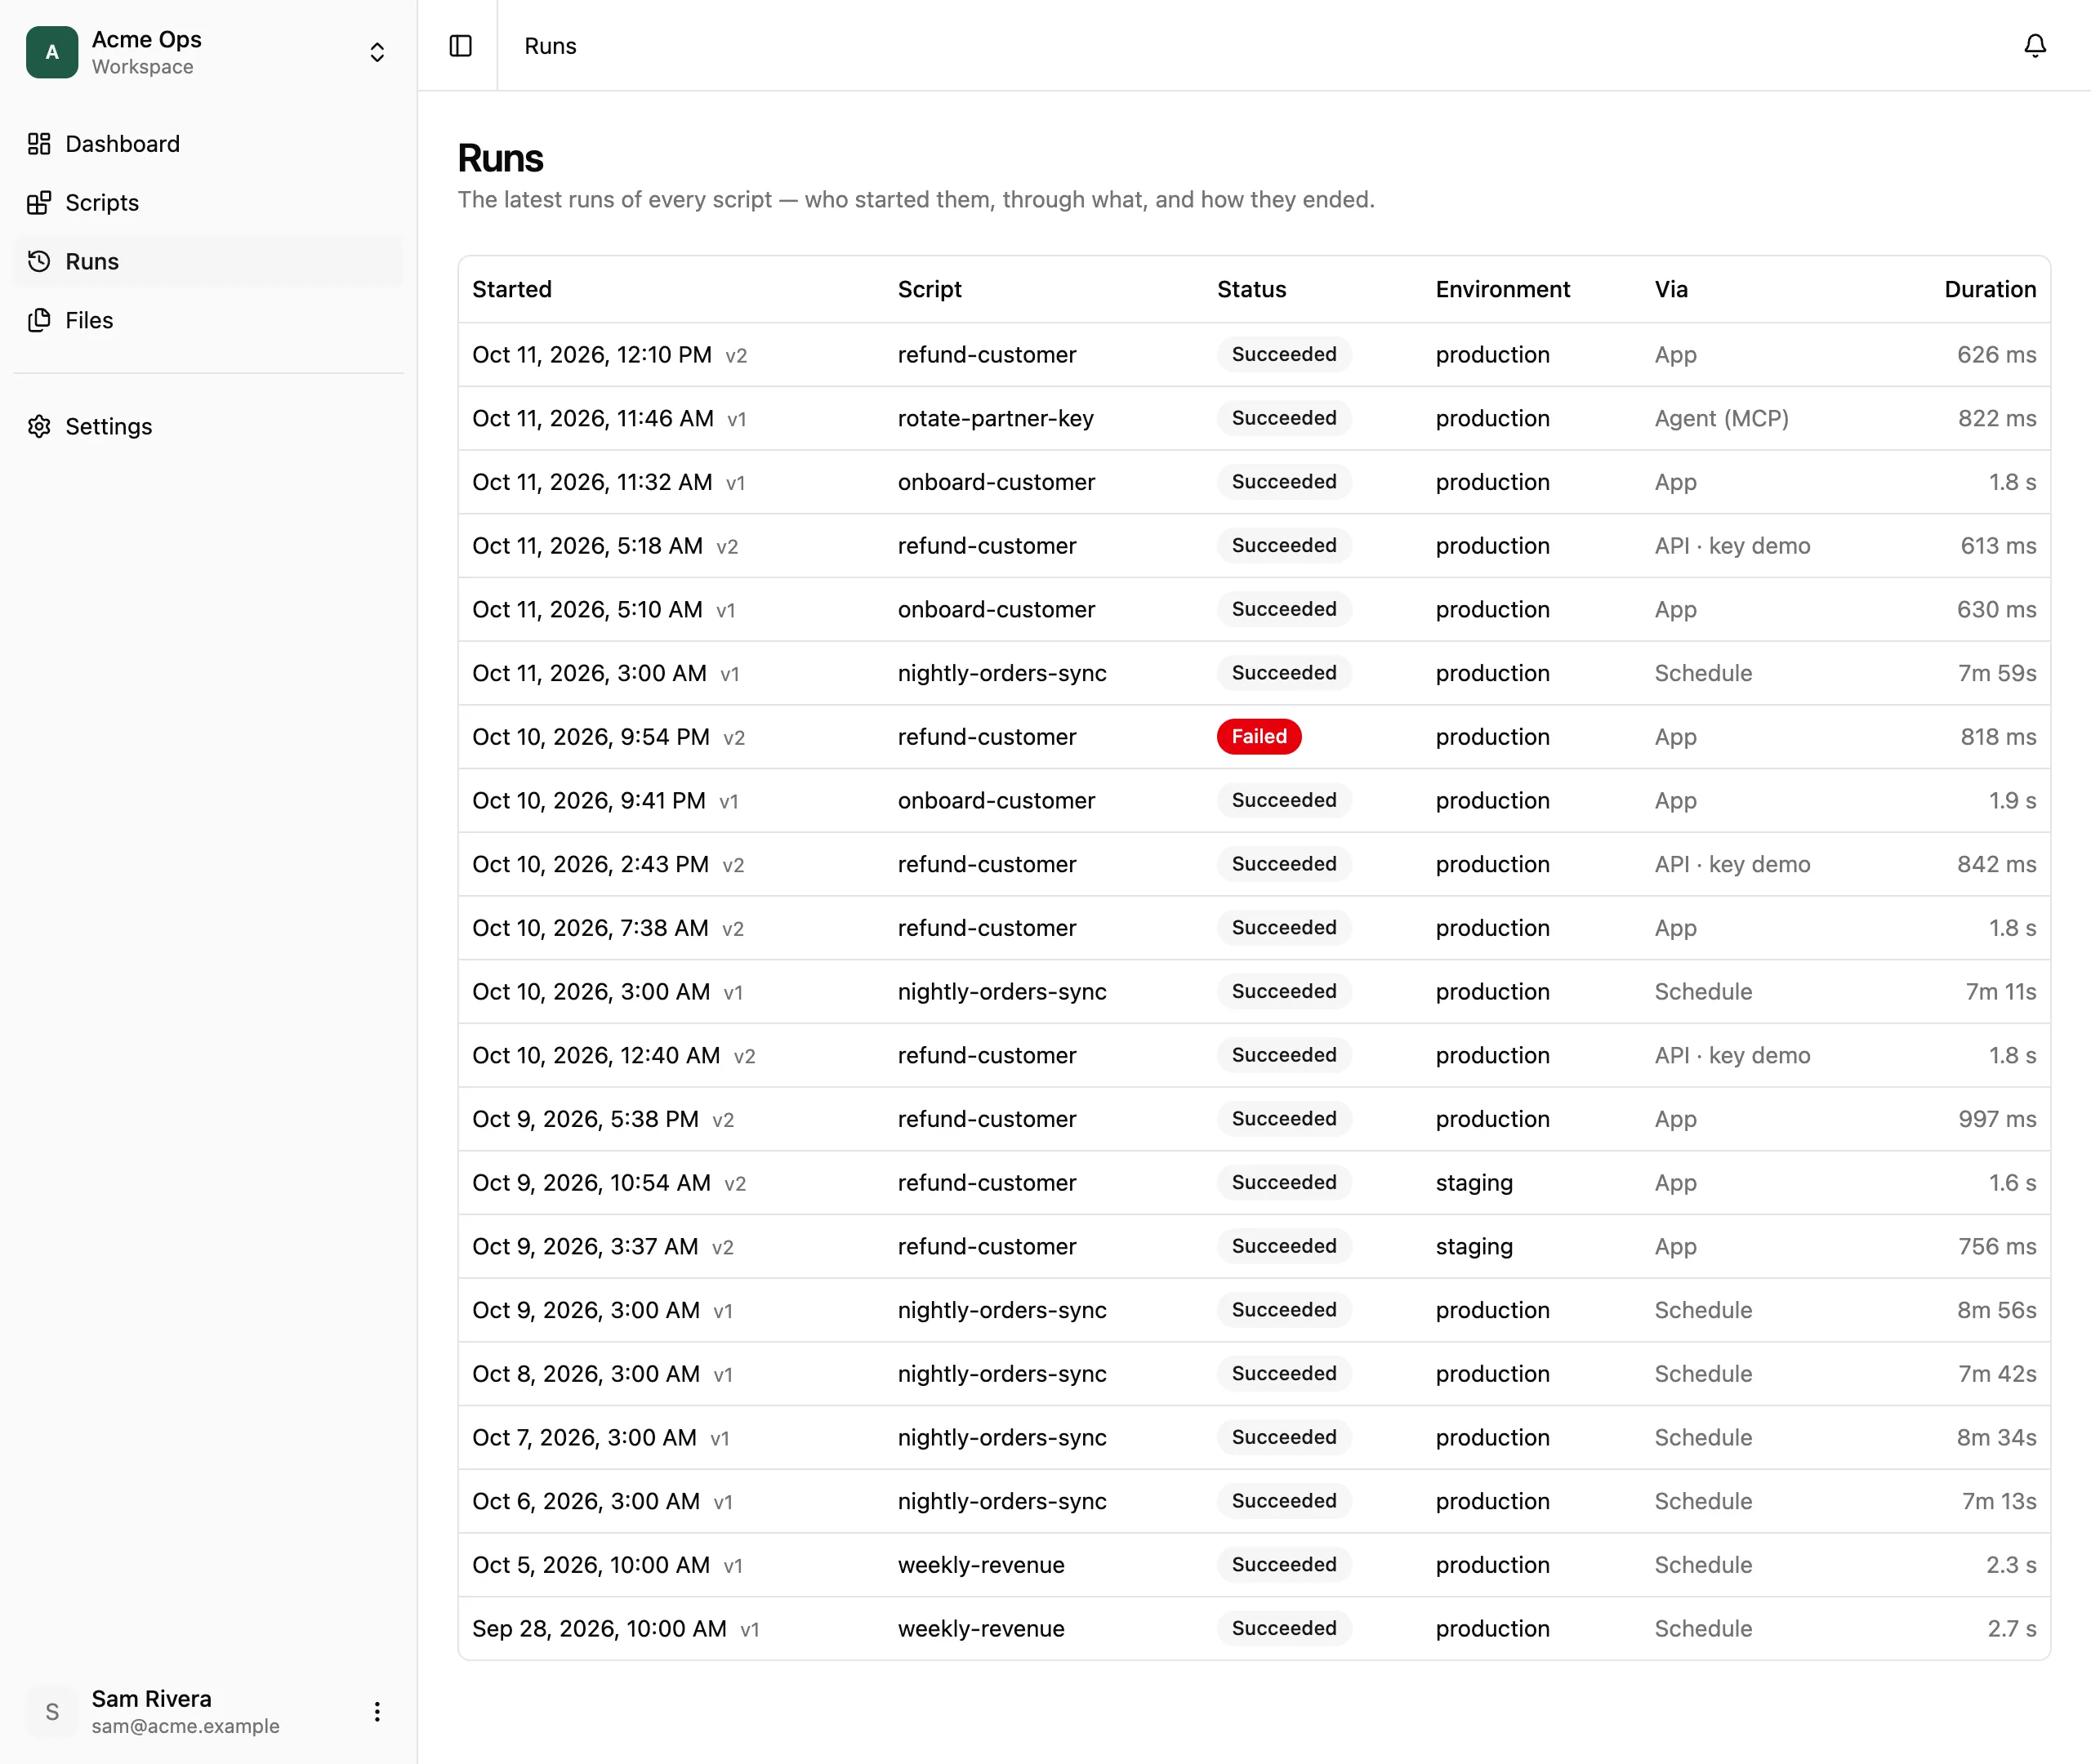
Task: Click the 7m 59s duration value
Action: pos(1996,673)
